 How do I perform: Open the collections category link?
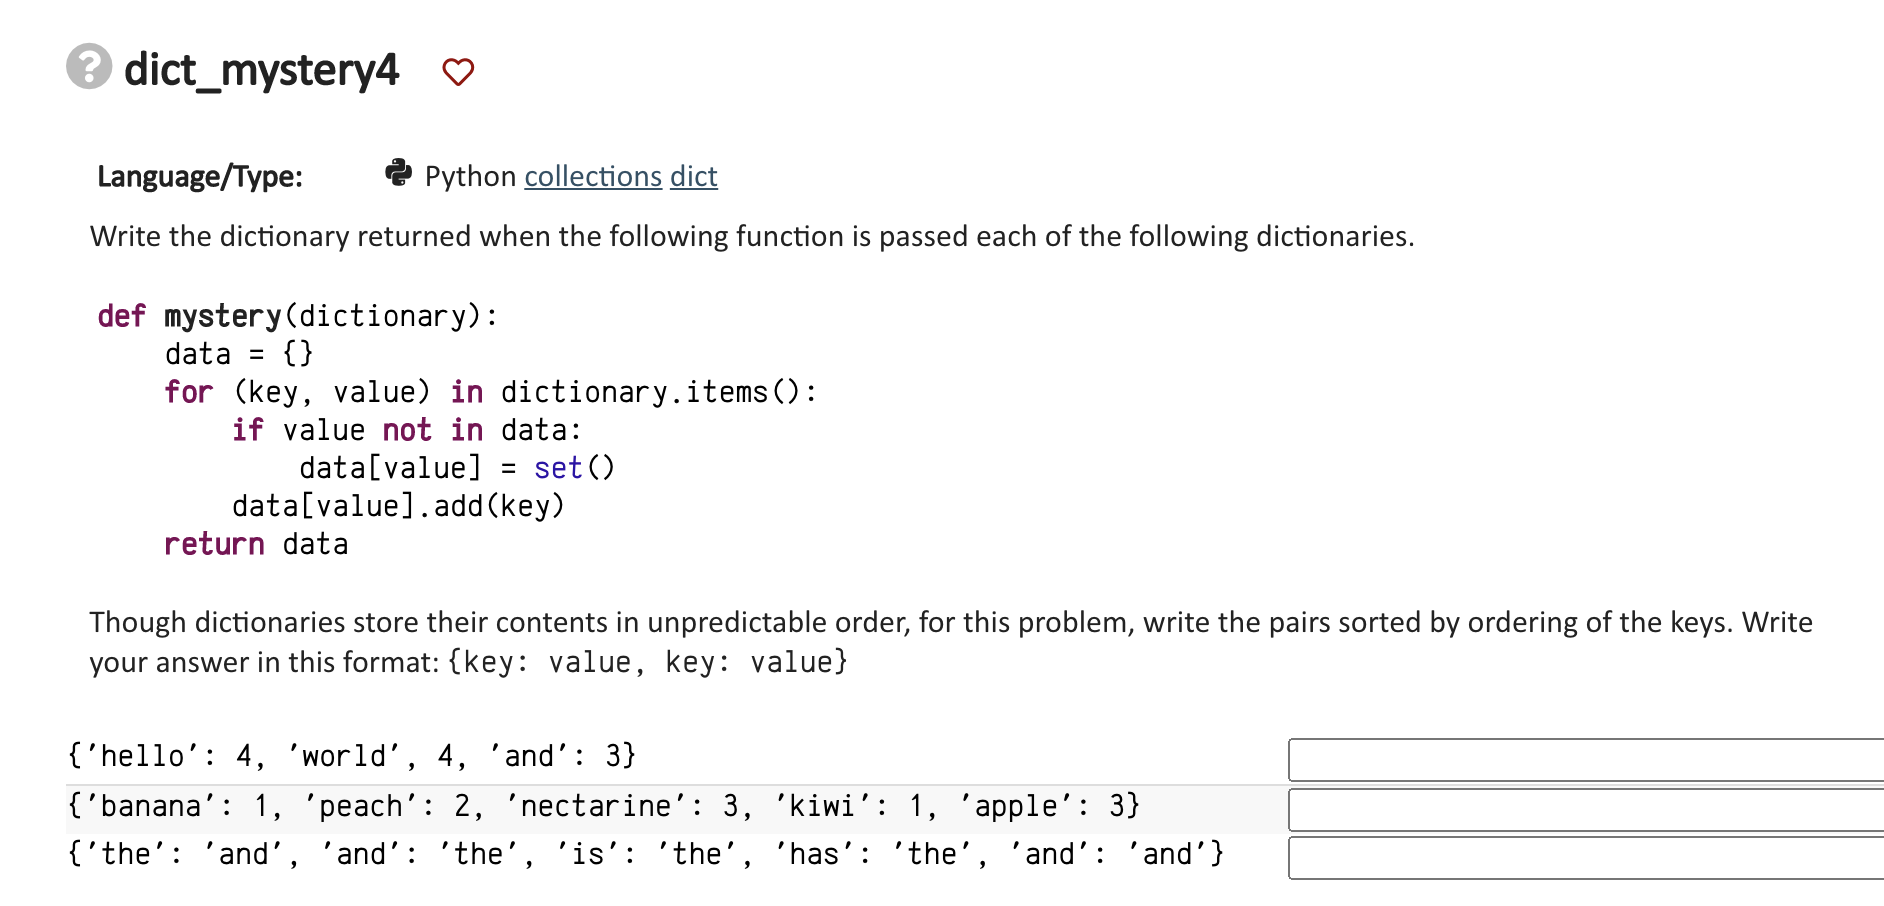[593, 176]
